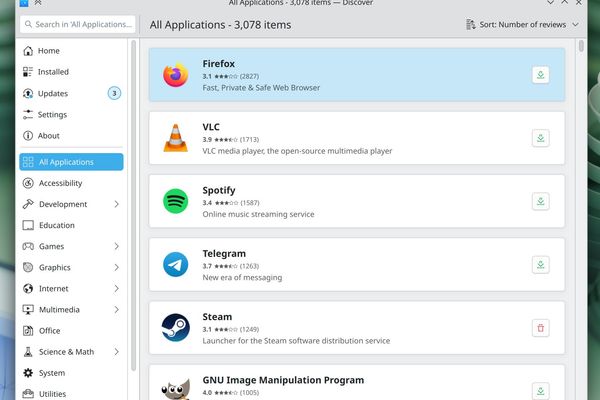This screenshot has height=400, width=600.
Task: Expand the Games category chevron
Action: 117,246
